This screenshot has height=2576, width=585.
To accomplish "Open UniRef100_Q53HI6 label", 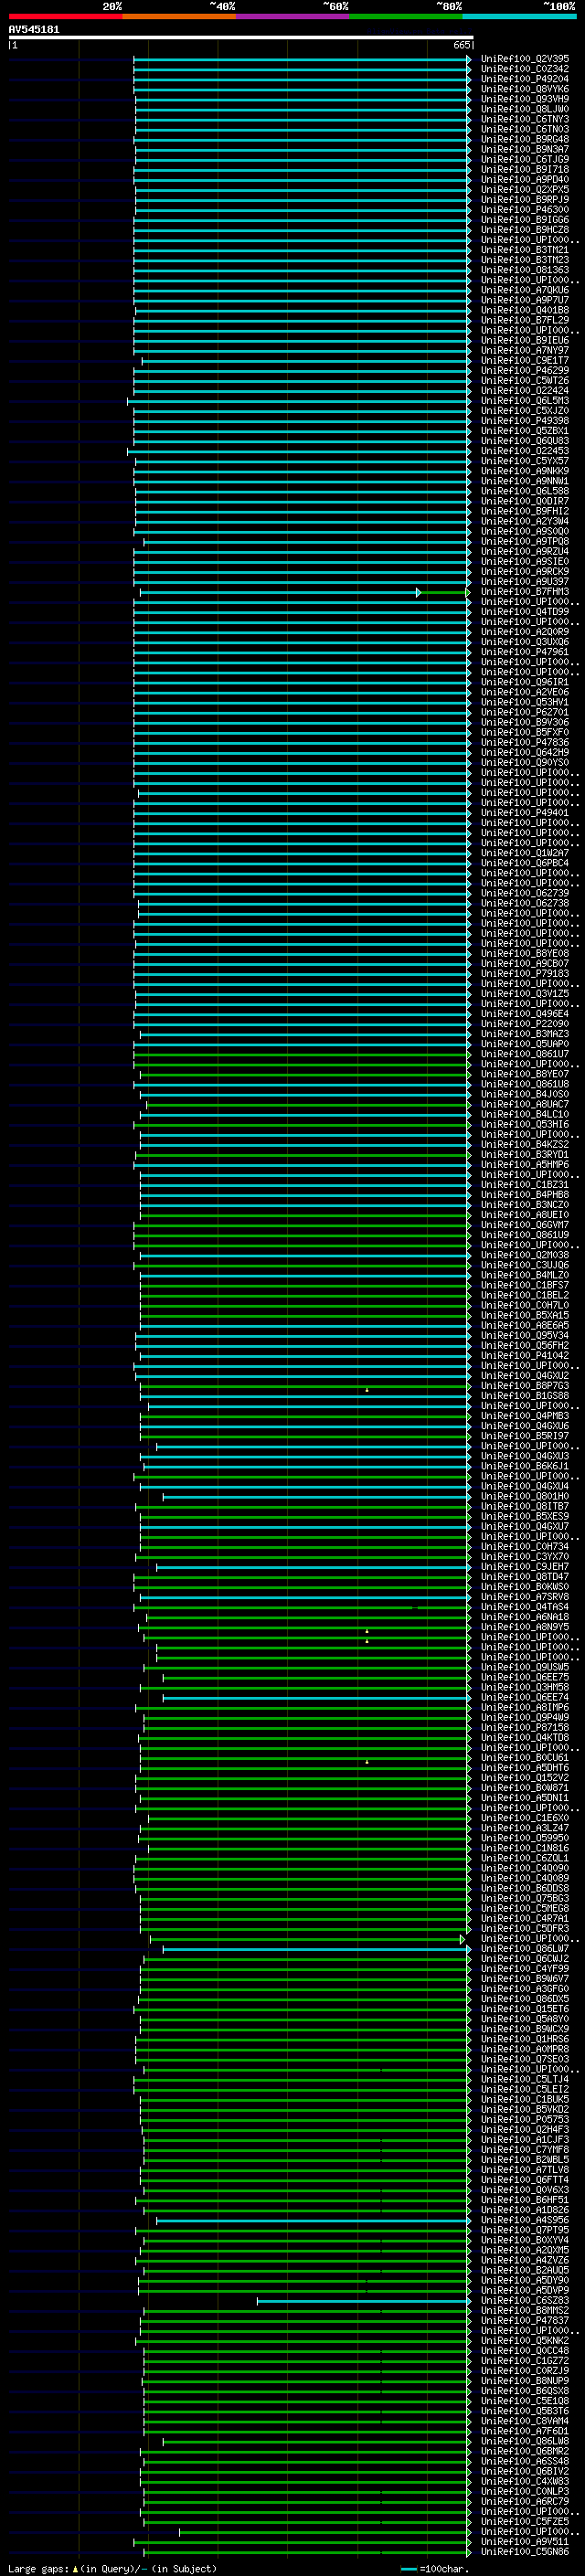I will [524, 1124].
